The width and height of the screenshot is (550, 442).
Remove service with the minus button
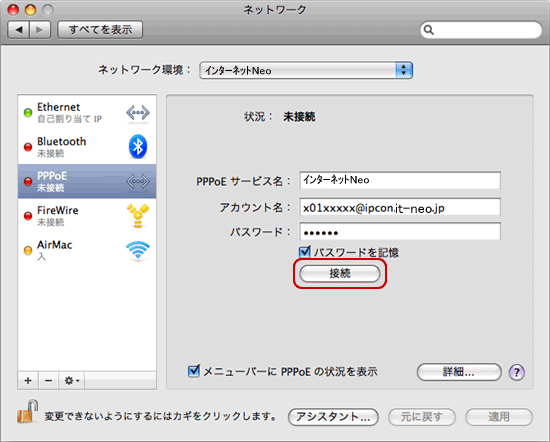click(49, 381)
